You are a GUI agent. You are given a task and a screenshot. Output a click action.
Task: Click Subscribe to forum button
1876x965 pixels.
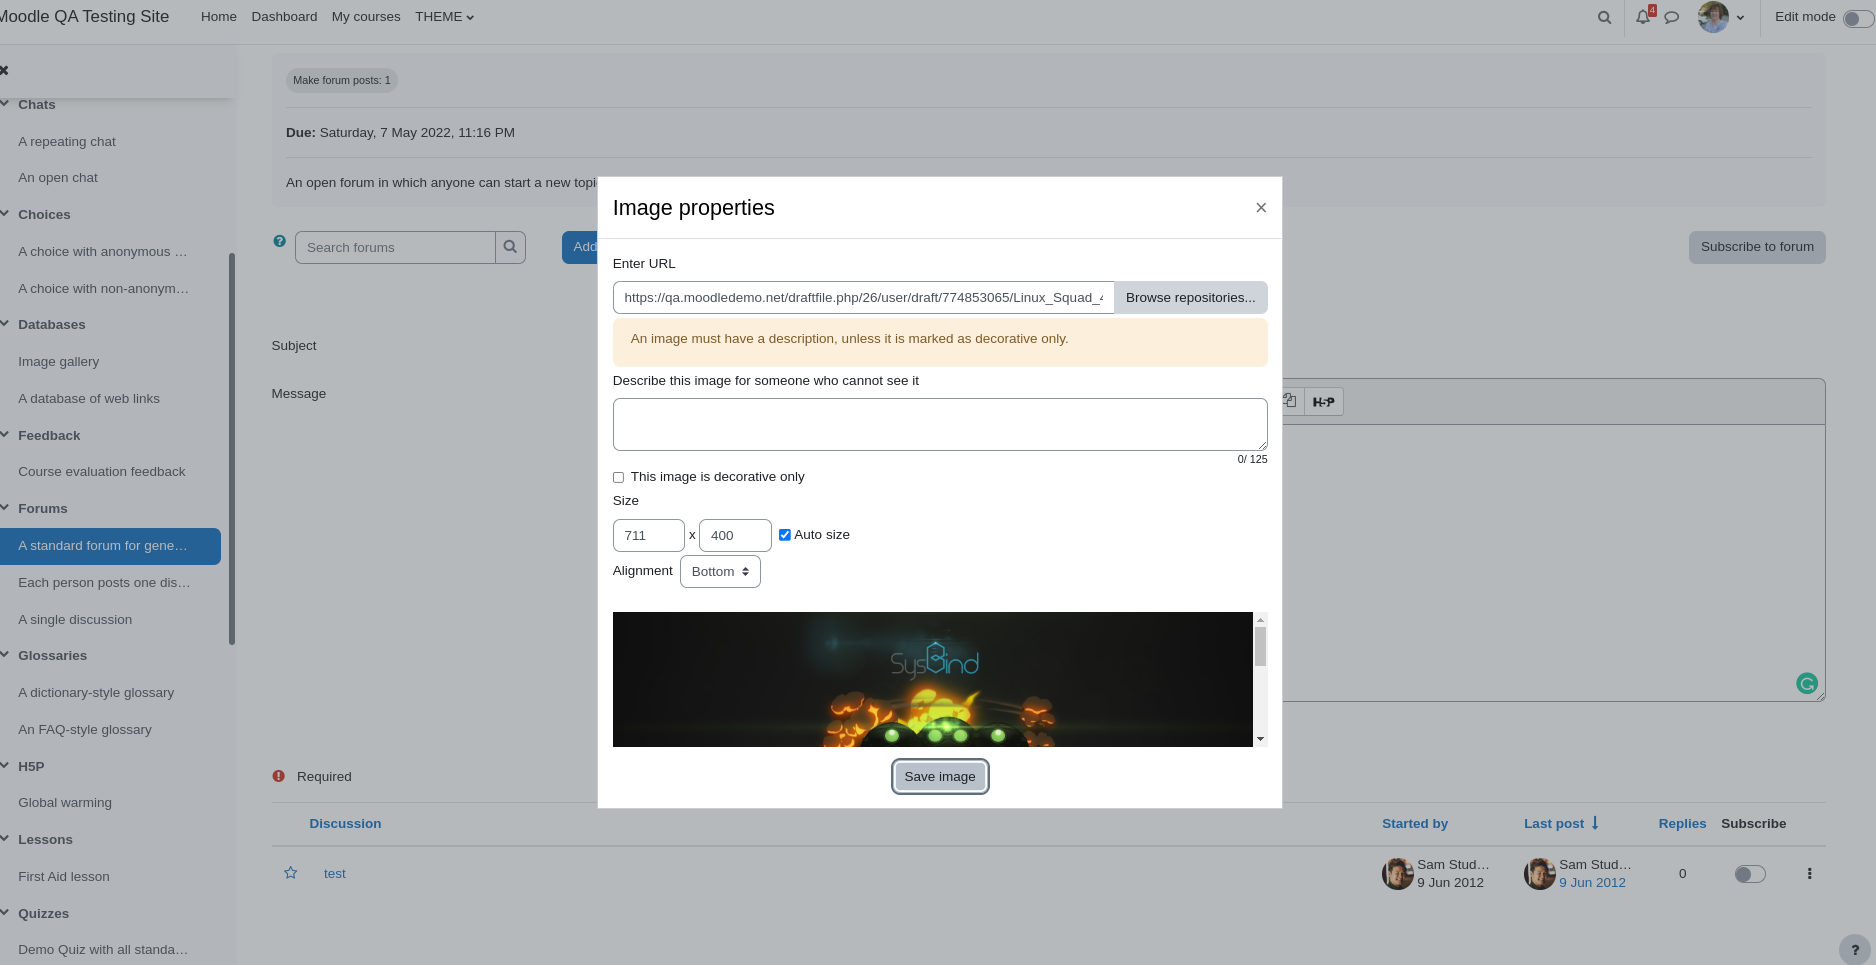1757,247
